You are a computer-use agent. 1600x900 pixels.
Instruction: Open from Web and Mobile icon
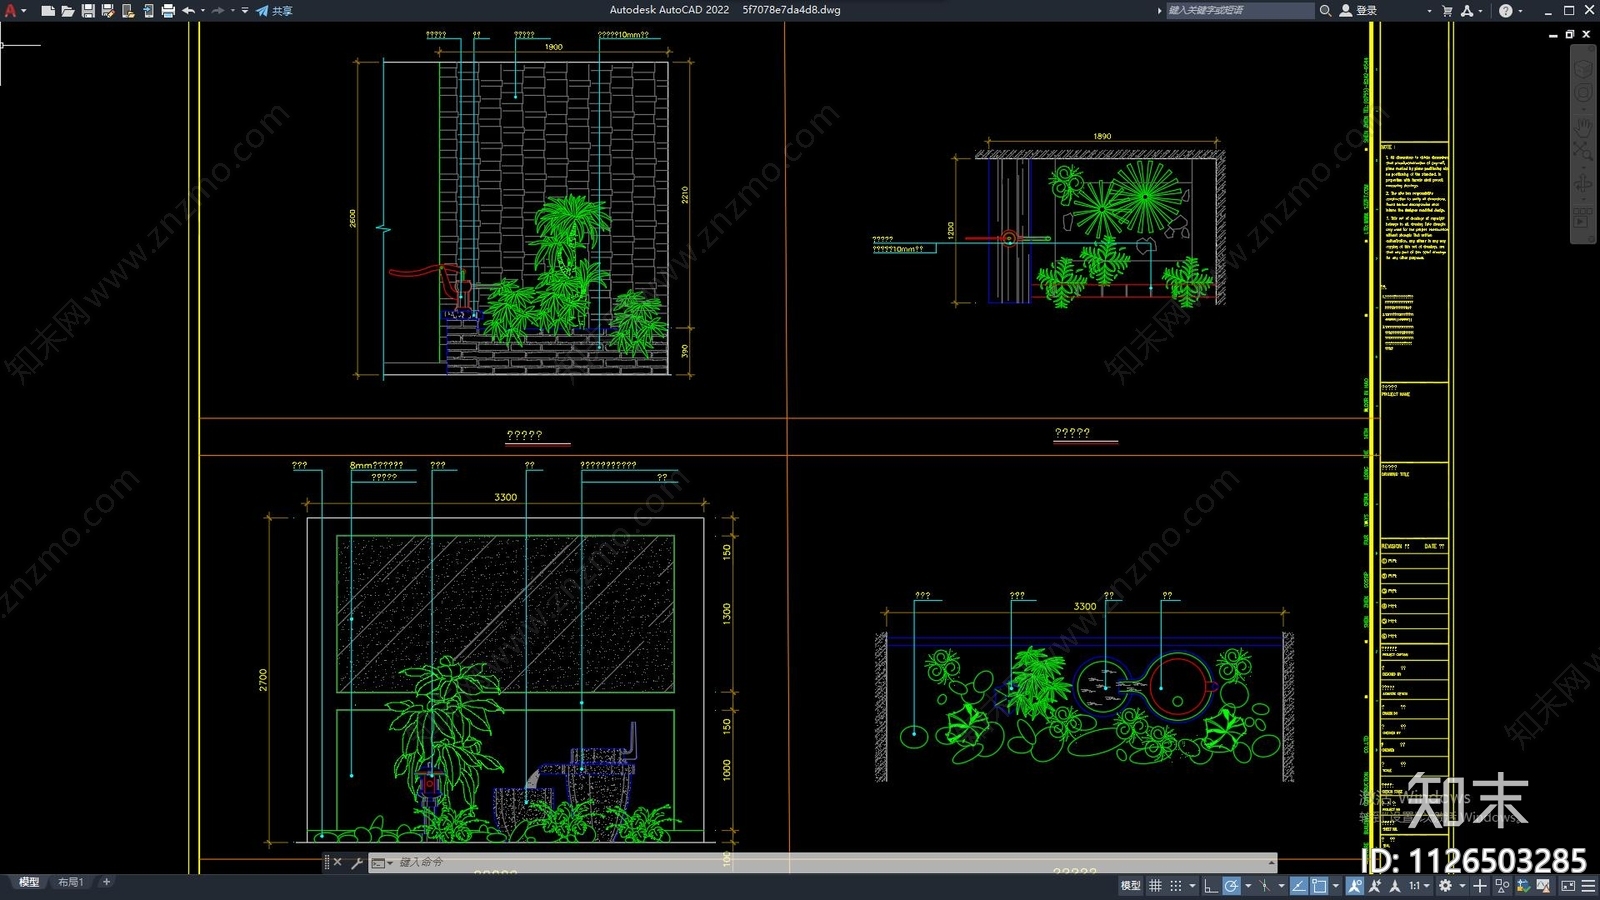point(128,11)
